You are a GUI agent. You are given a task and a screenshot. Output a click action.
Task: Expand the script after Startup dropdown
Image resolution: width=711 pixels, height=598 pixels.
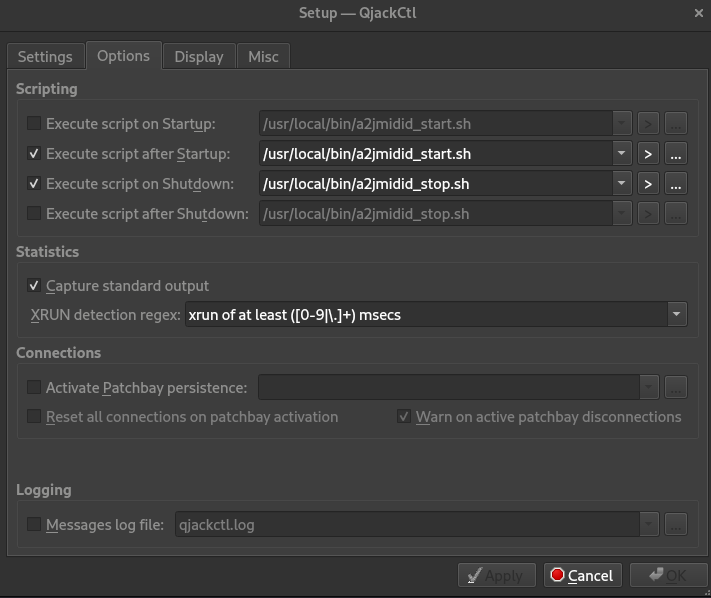(x=622, y=154)
